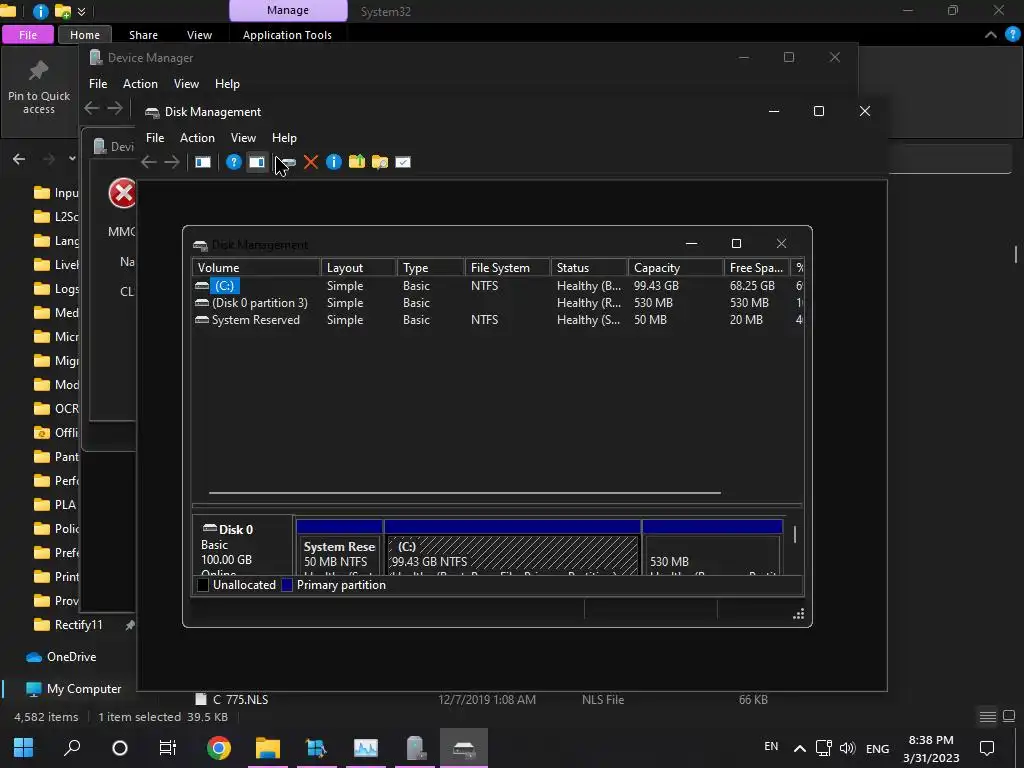The height and width of the screenshot is (768, 1024).
Task: Click the disk drive toolbar icon
Action: [288, 162]
